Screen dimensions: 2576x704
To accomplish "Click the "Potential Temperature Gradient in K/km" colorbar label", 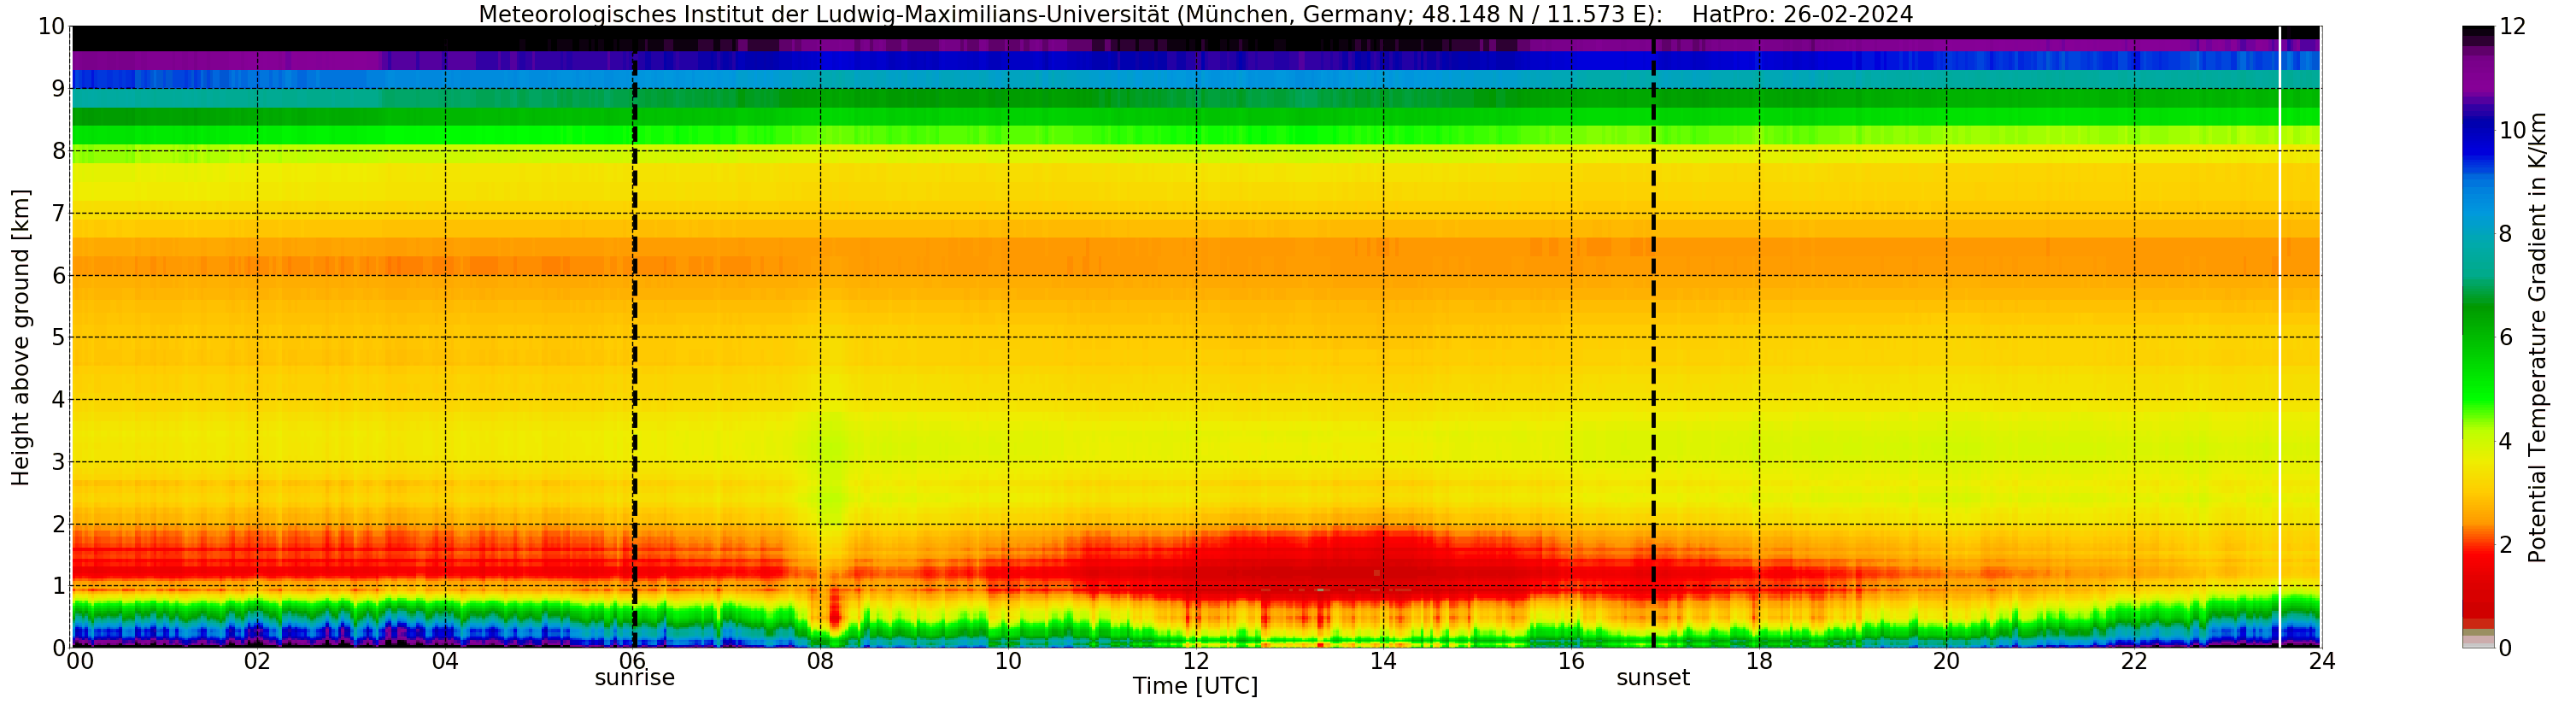I will pyautogui.click(x=2537, y=337).
